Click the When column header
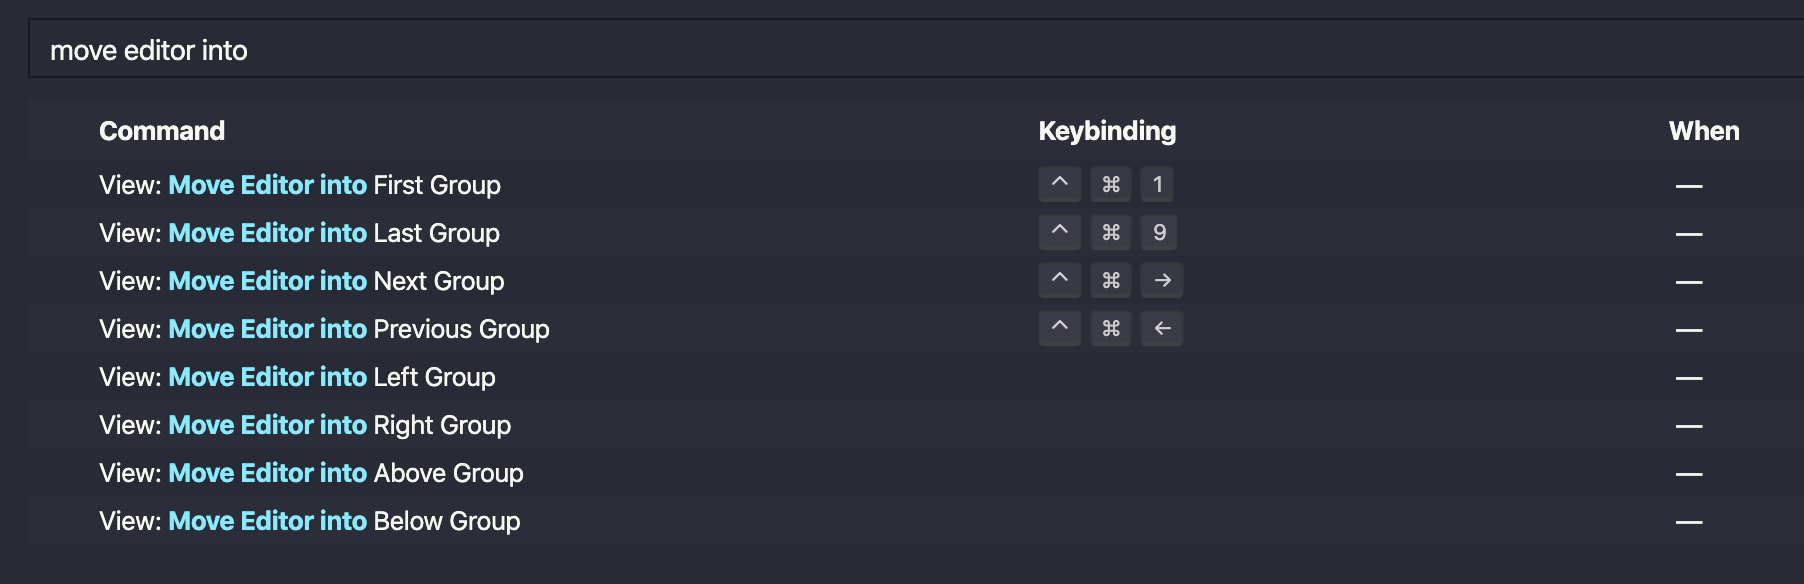The image size is (1804, 584). [1702, 131]
